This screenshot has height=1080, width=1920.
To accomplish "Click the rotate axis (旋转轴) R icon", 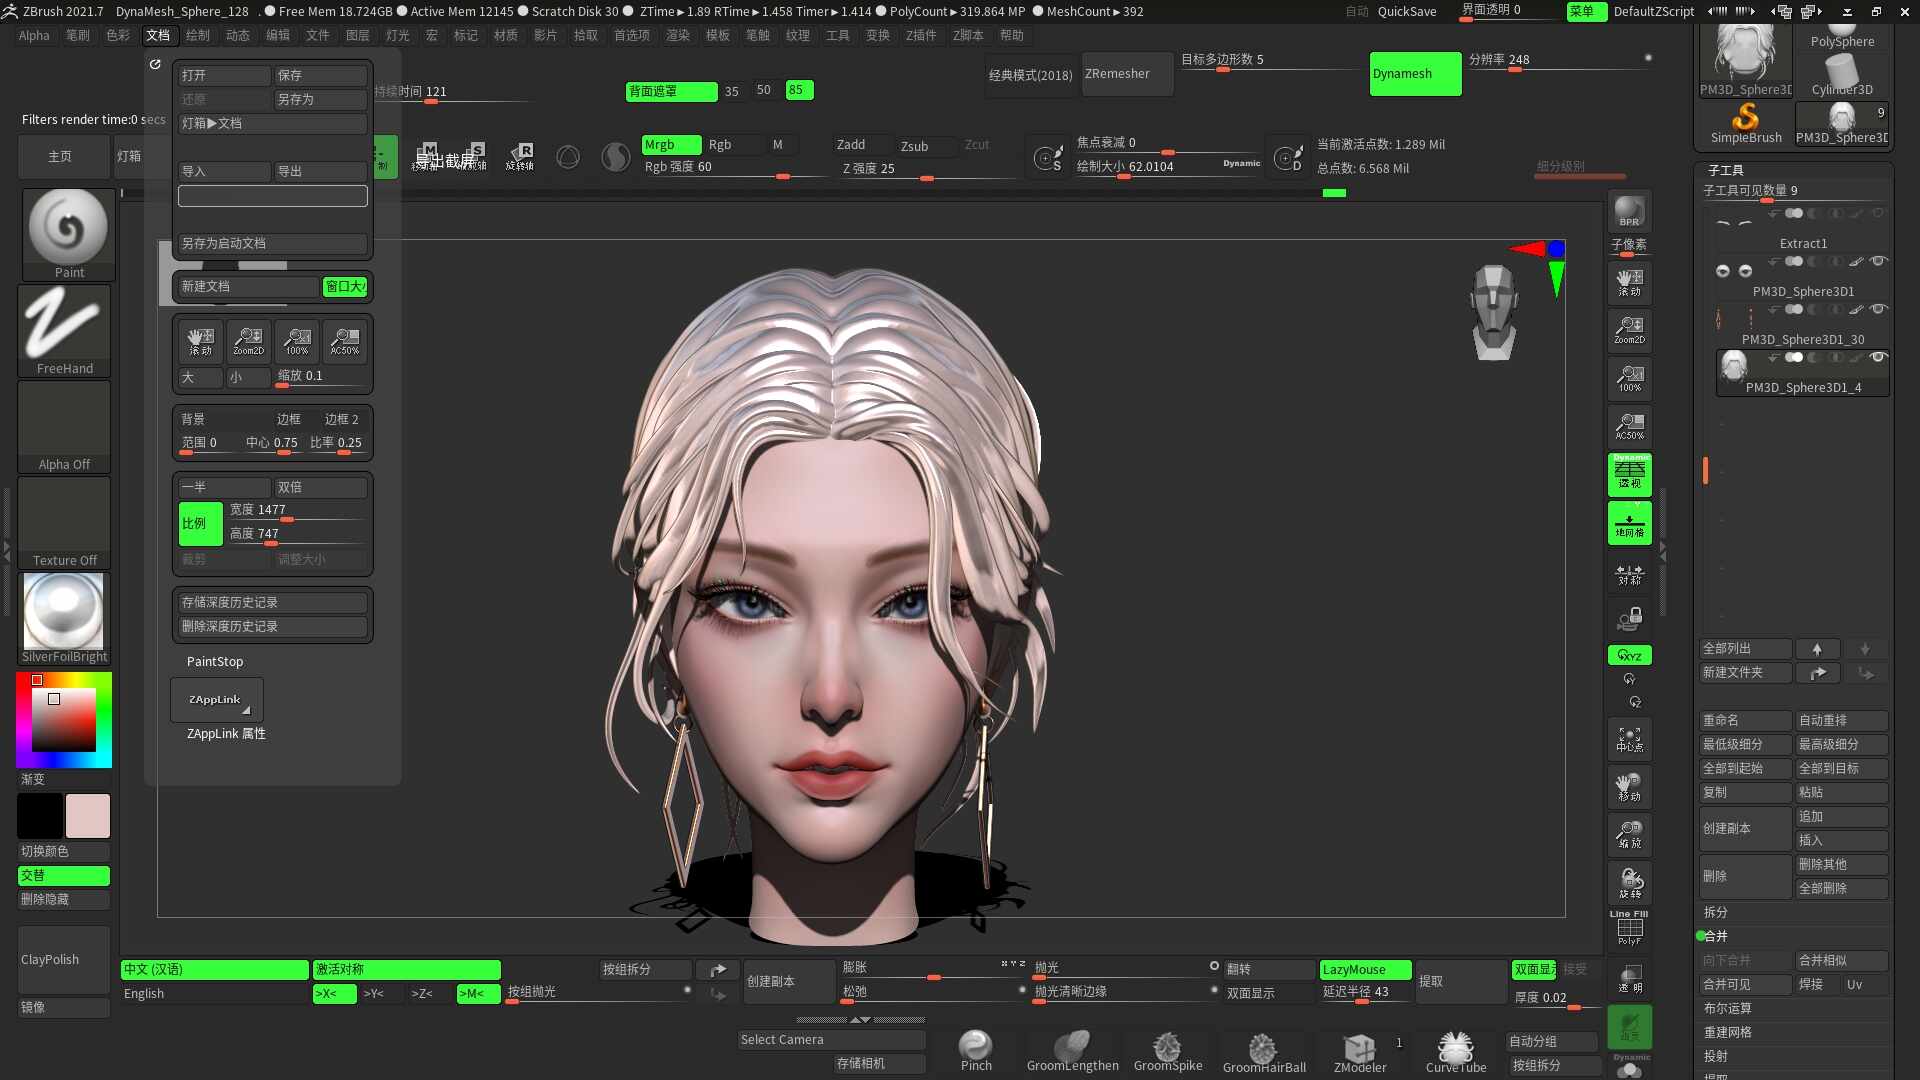I will click(x=520, y=156).
